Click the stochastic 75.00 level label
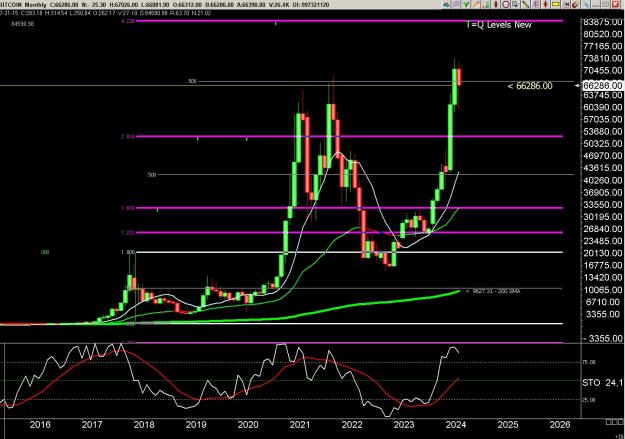This screenshot has width=625, height=439. tap(590, 362)
